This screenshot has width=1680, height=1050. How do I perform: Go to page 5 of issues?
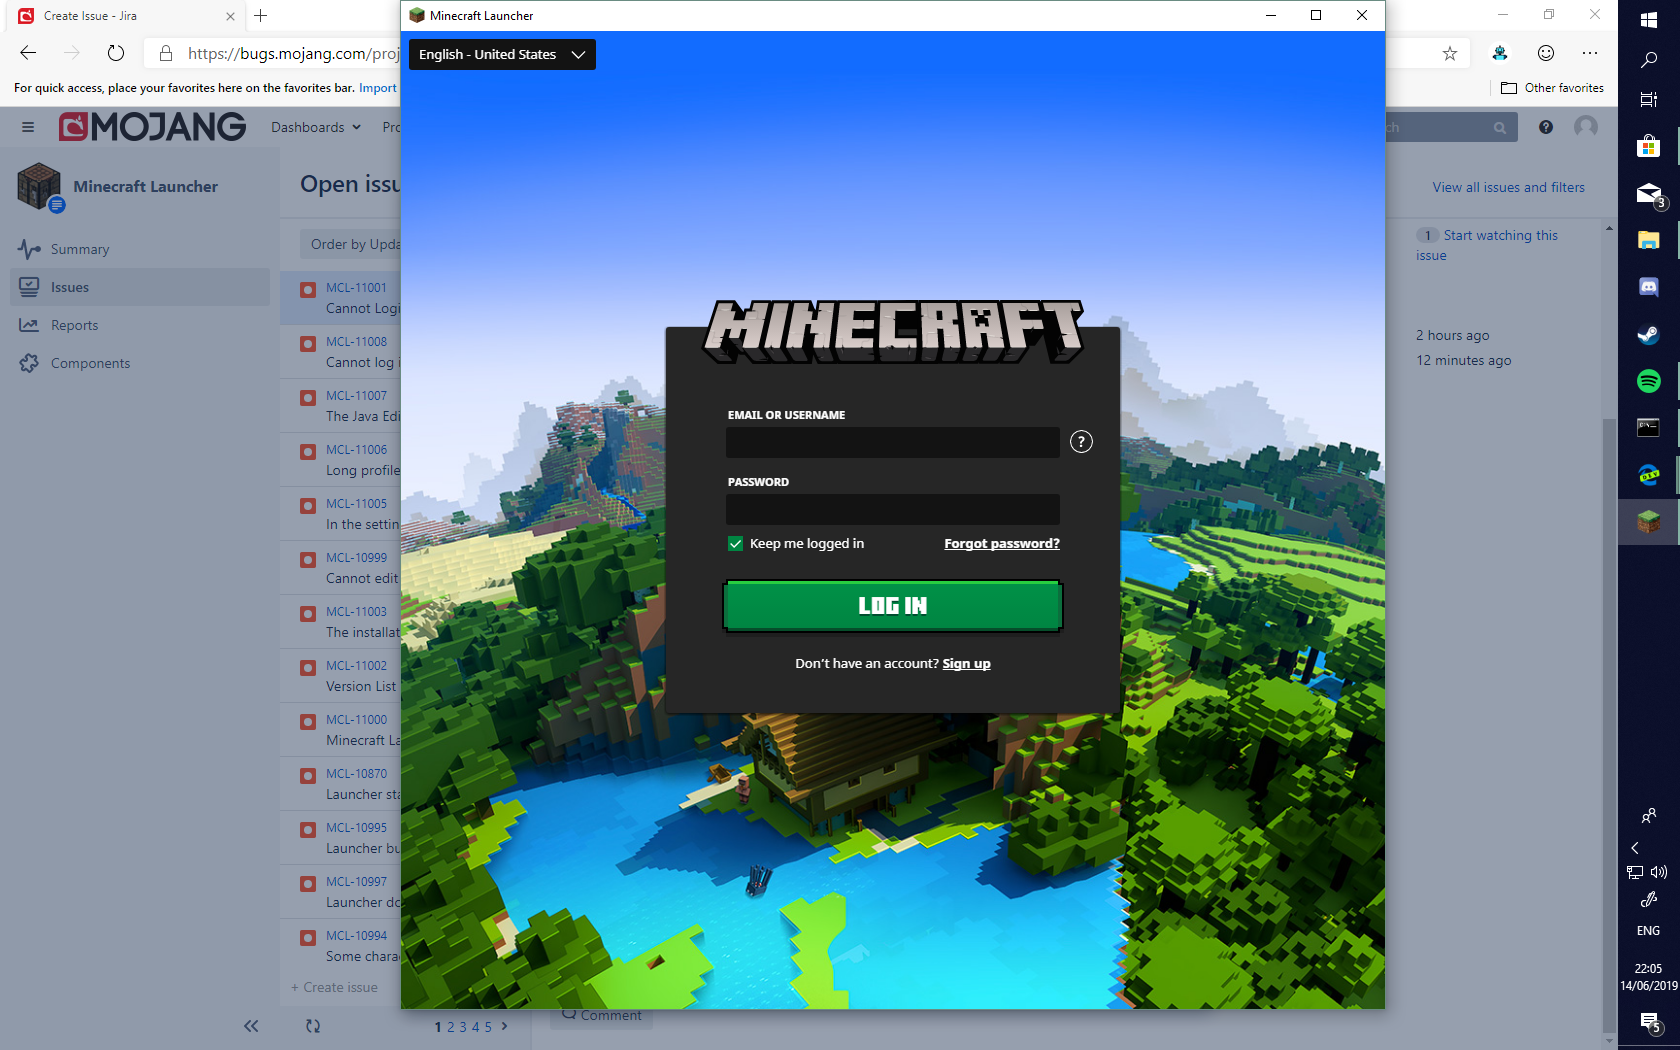click(x=488, y=1027)
